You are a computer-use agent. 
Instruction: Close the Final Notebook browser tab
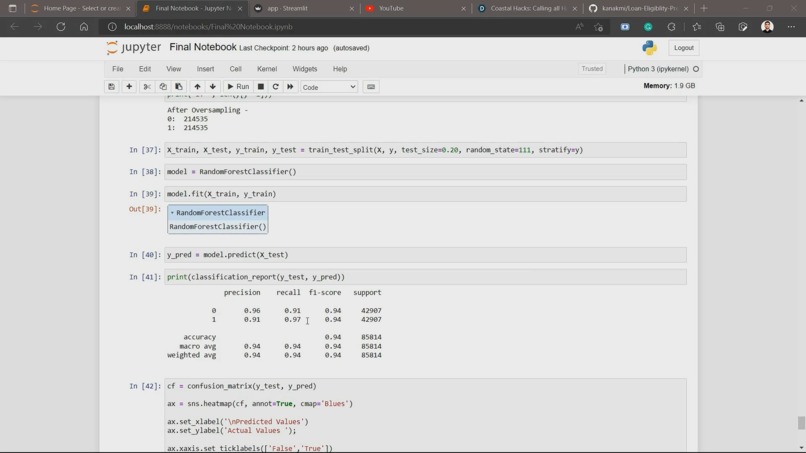tap(240, 9)
